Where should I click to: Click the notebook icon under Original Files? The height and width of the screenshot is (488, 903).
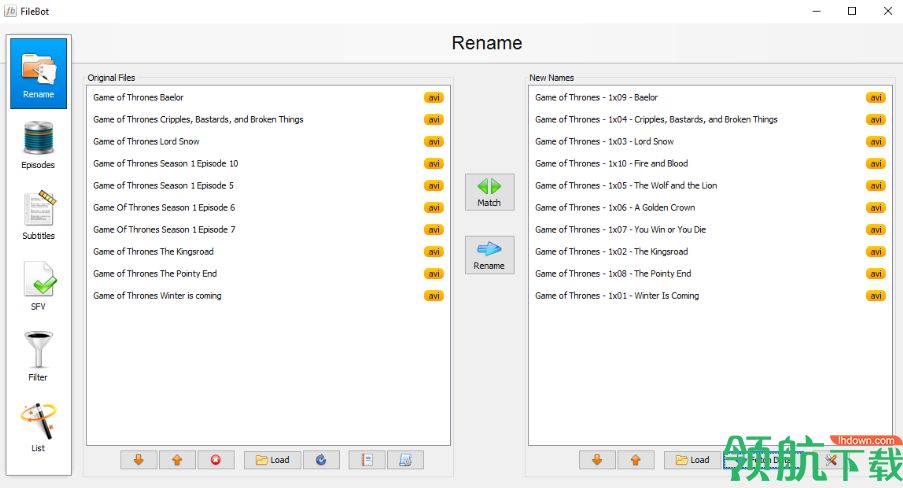click(x=367, y=460)
